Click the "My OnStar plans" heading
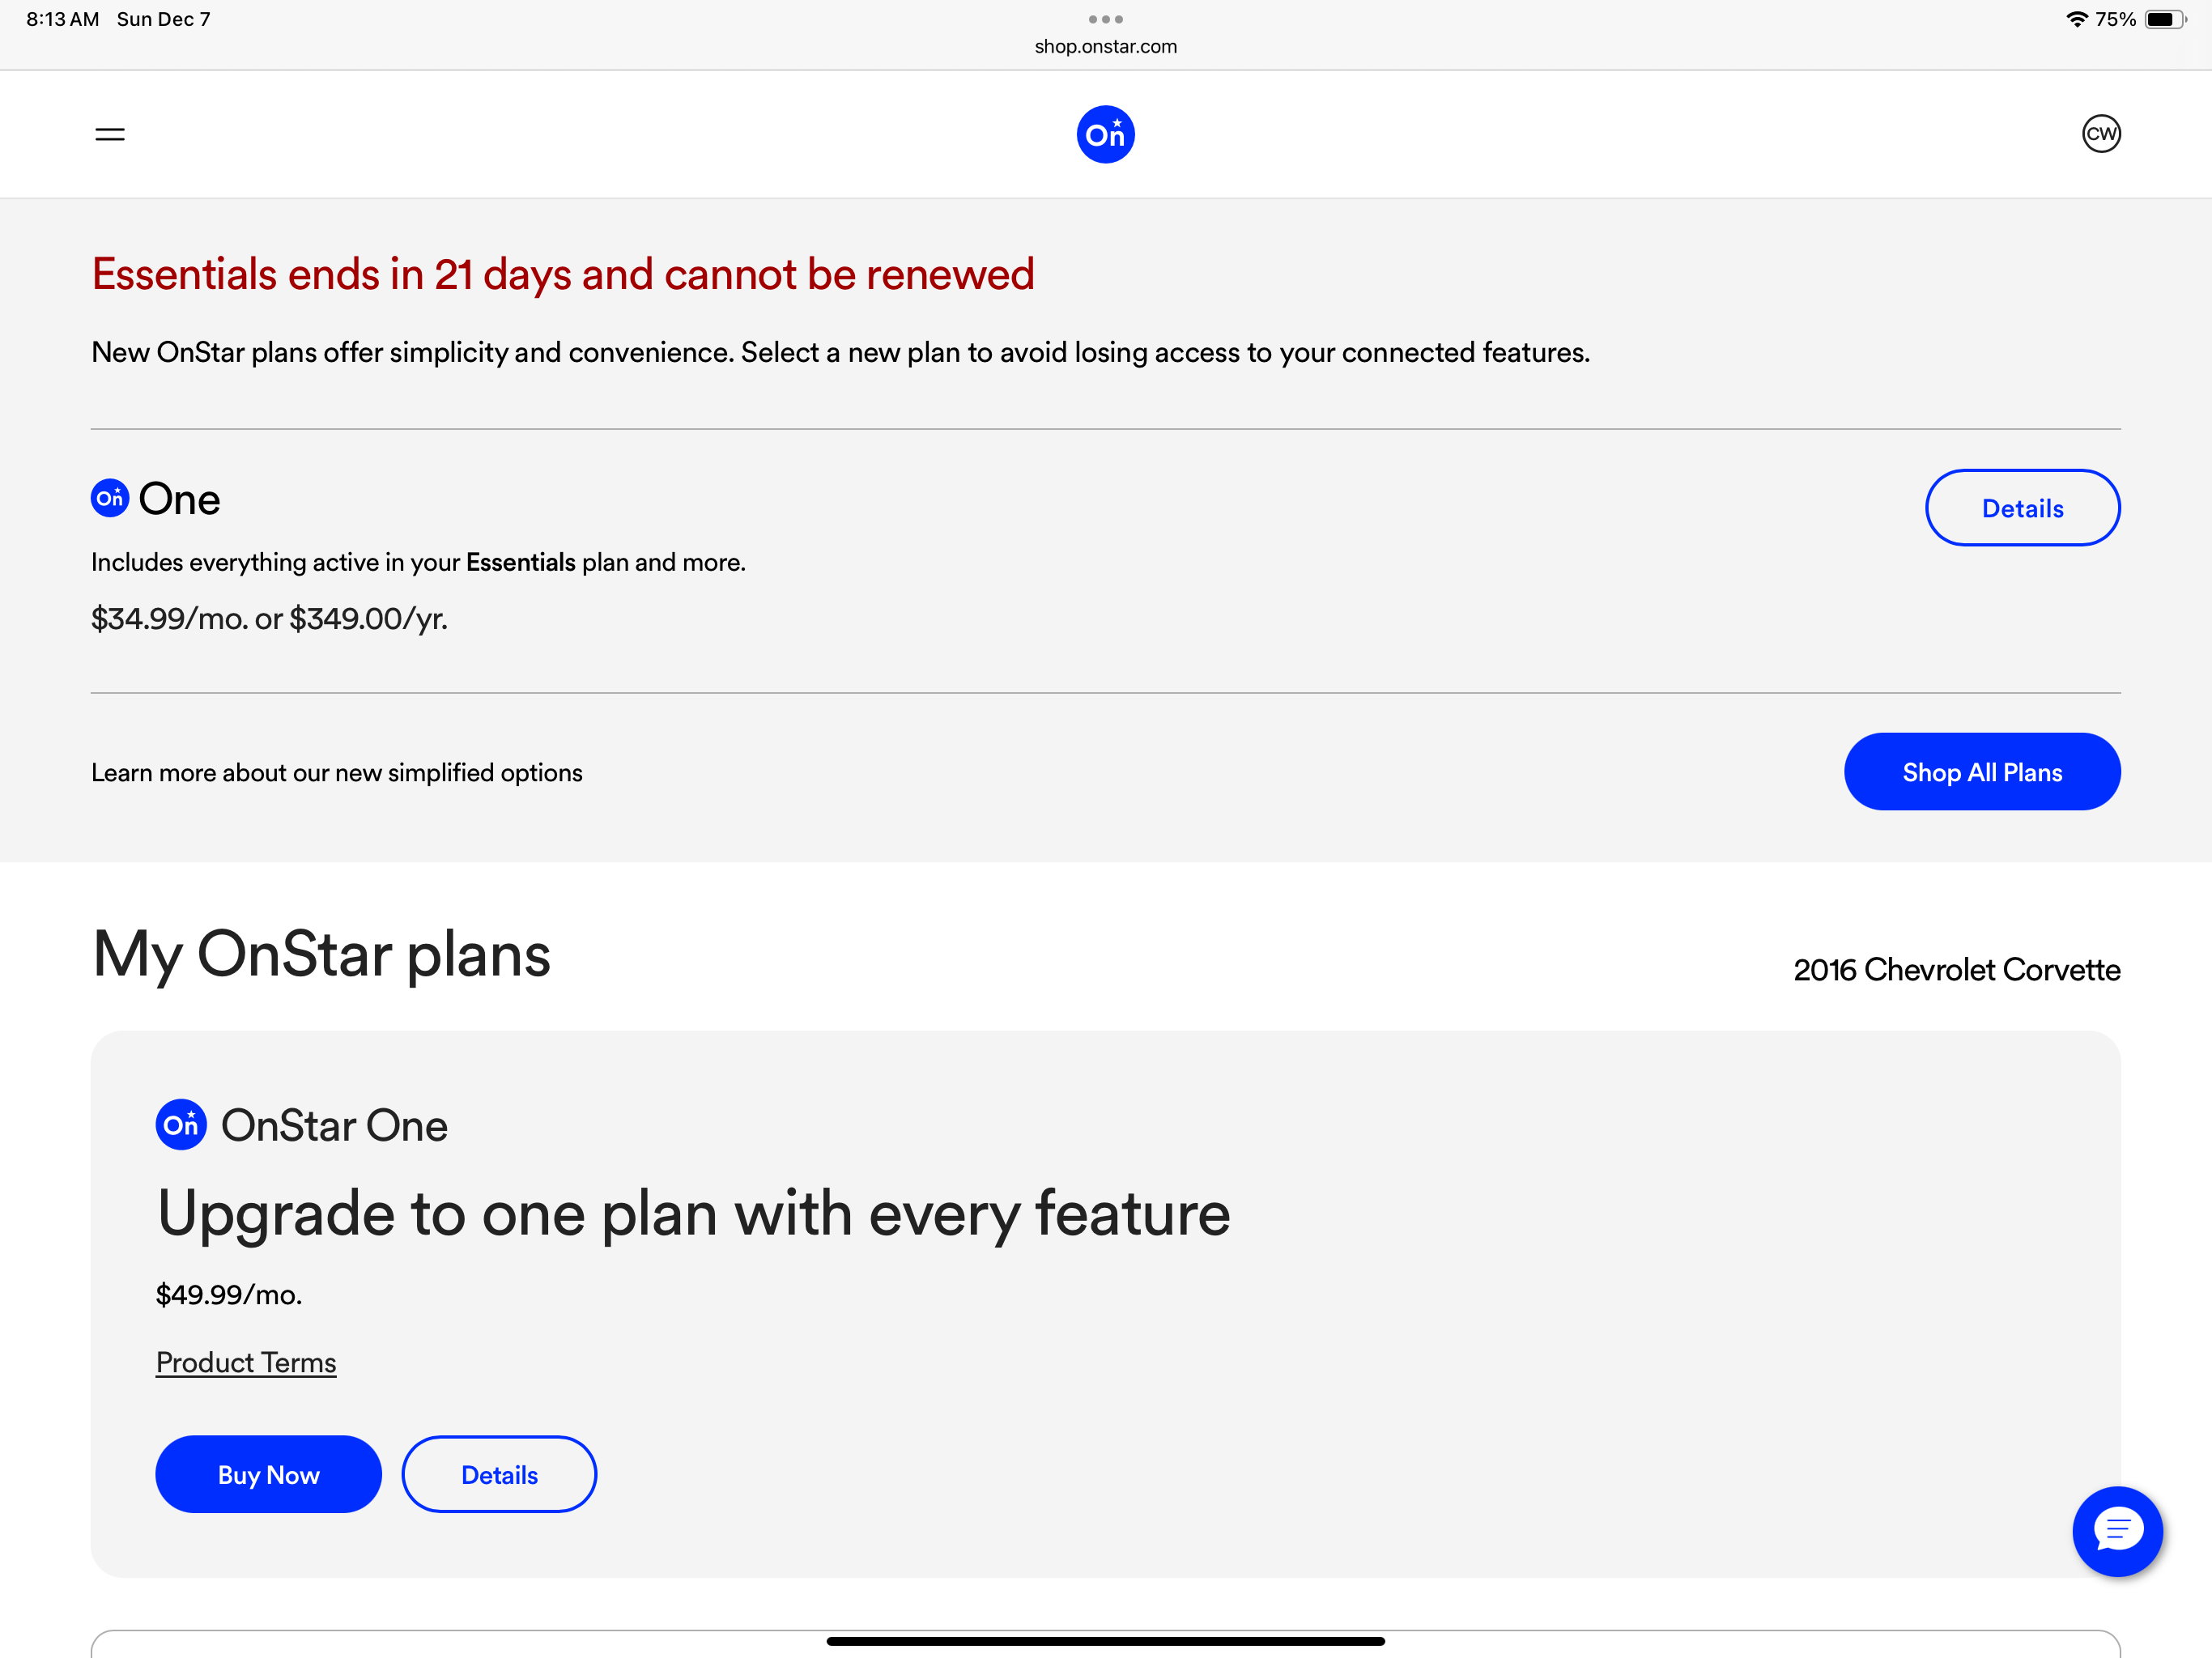 click(x=321, y=954)
